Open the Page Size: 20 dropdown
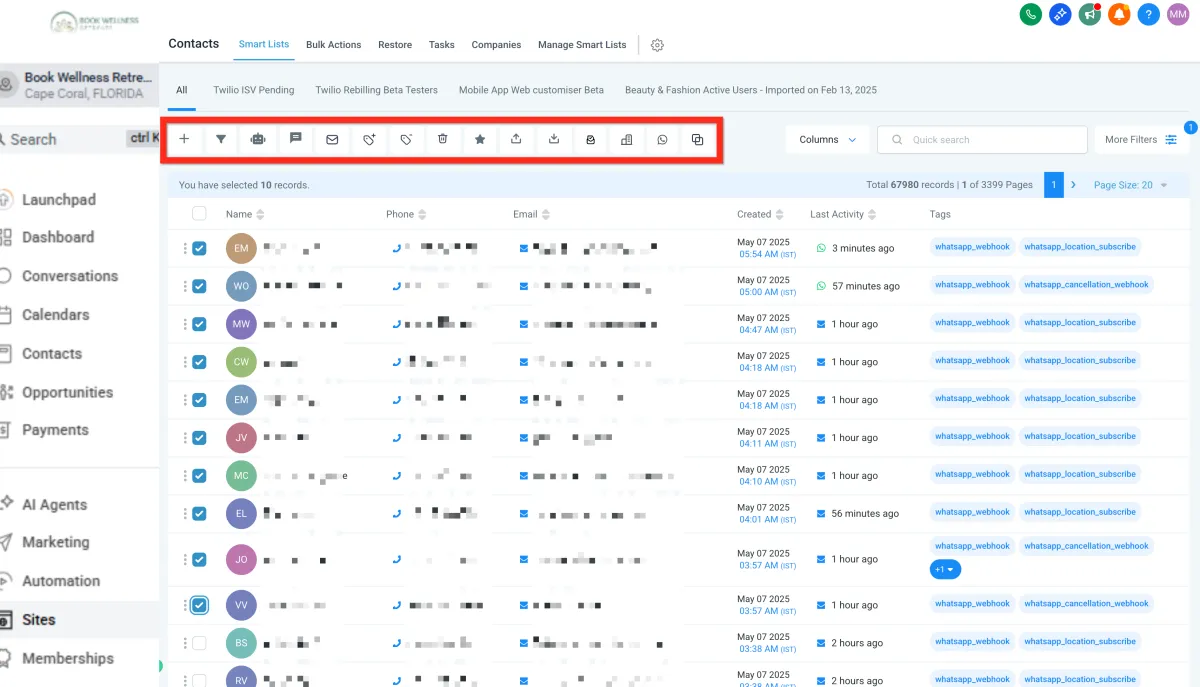This screenshot has height=687, width=1200. (x=1130, y=185)
